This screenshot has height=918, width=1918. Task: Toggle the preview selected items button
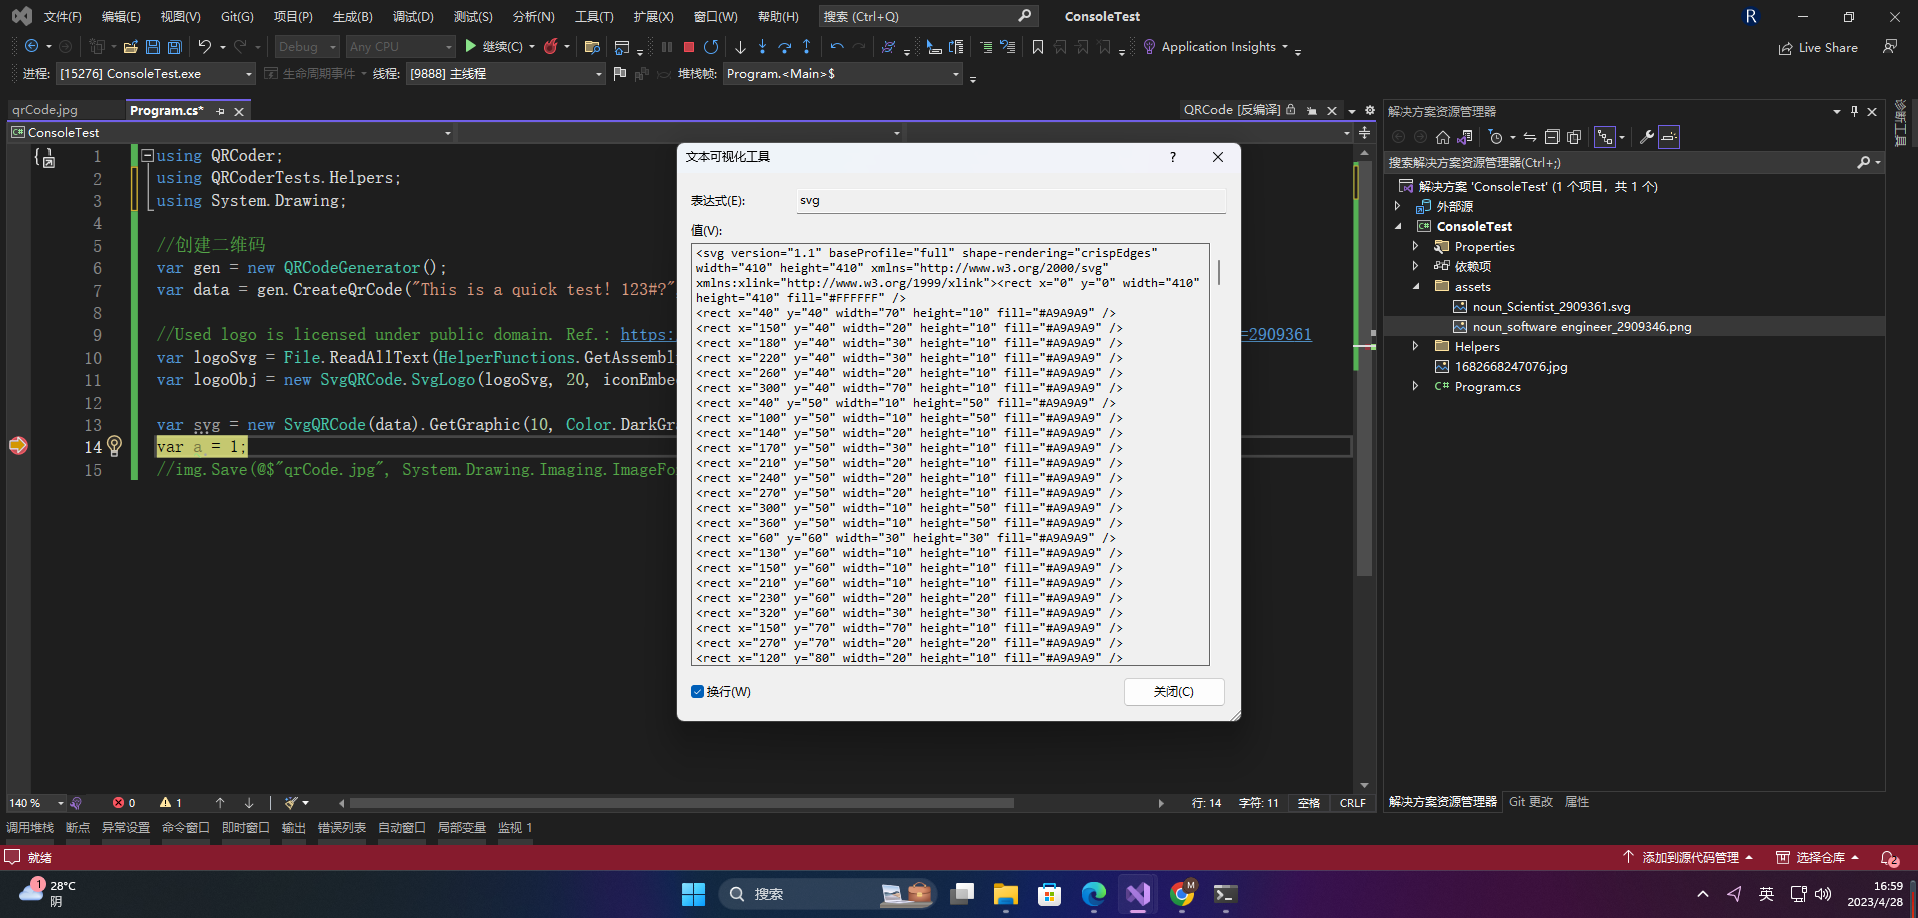coord(1669,137)
